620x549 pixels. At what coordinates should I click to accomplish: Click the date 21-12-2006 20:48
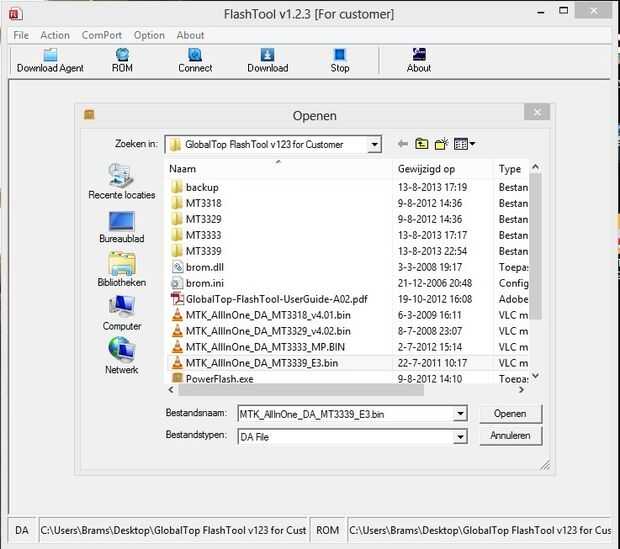tap(435, 283)
